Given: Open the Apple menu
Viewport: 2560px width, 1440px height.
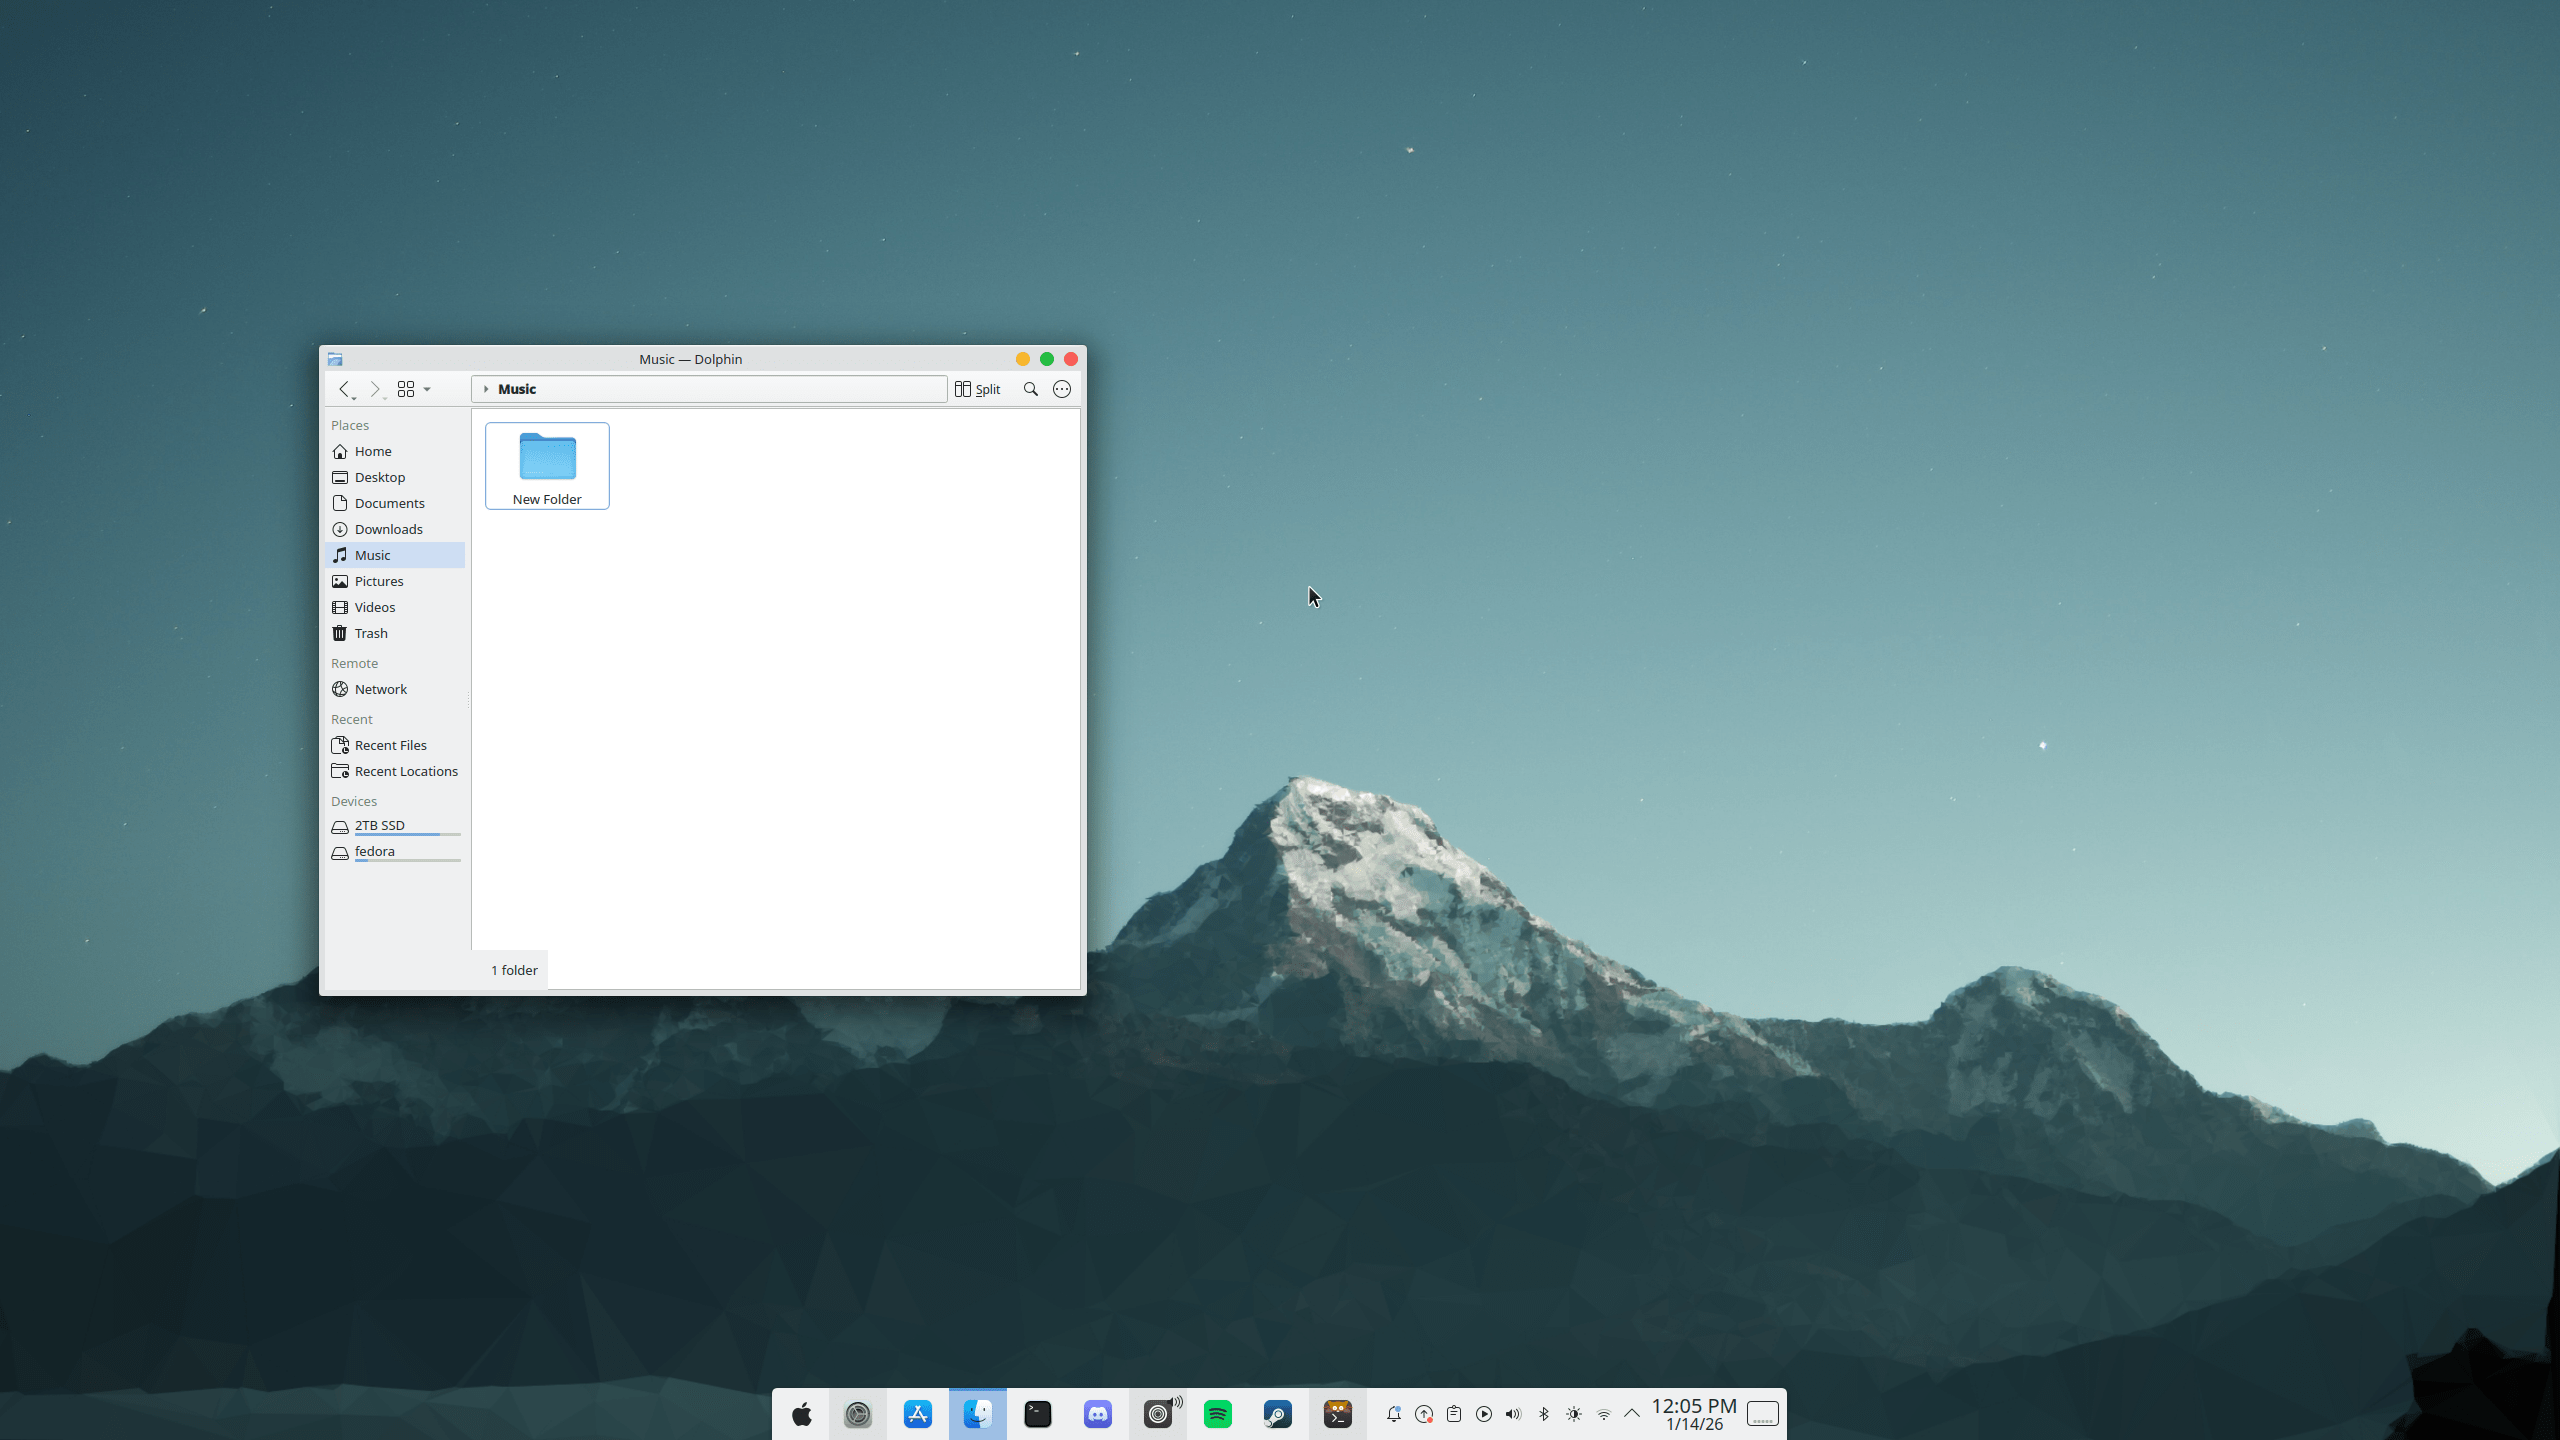Looking at the screenshot, I should 800,1413.
